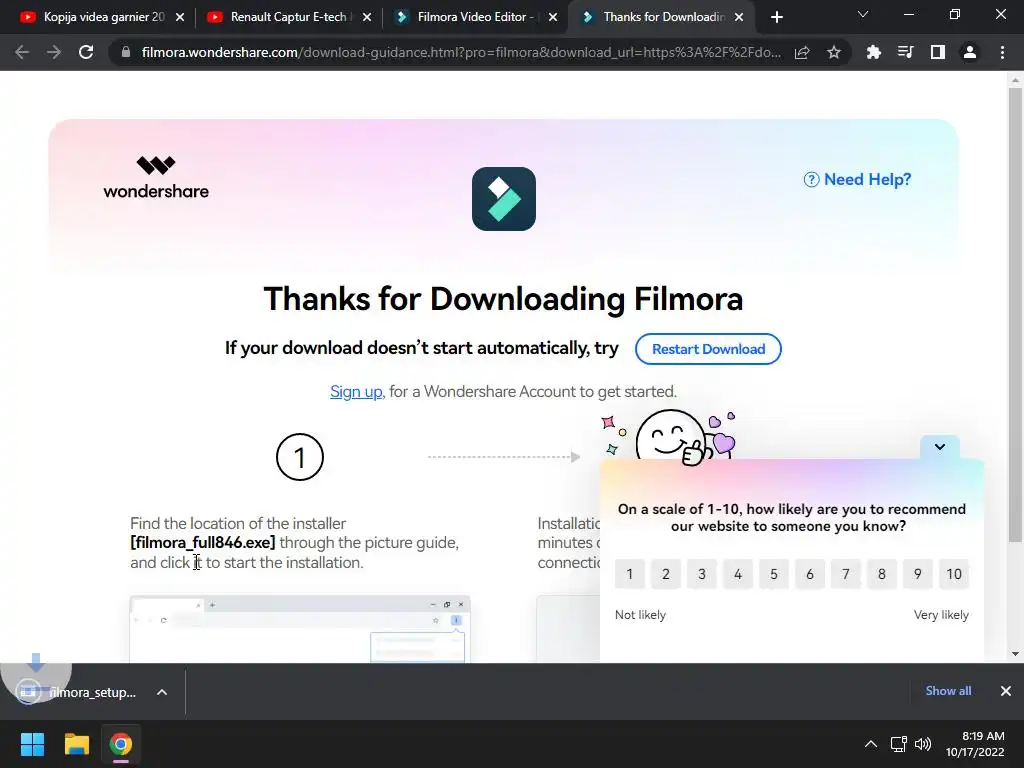The width and height of the screenshot is (1024, 768).
Task: Expand filmora_setup download options arrow
Action: coord(162,692)
